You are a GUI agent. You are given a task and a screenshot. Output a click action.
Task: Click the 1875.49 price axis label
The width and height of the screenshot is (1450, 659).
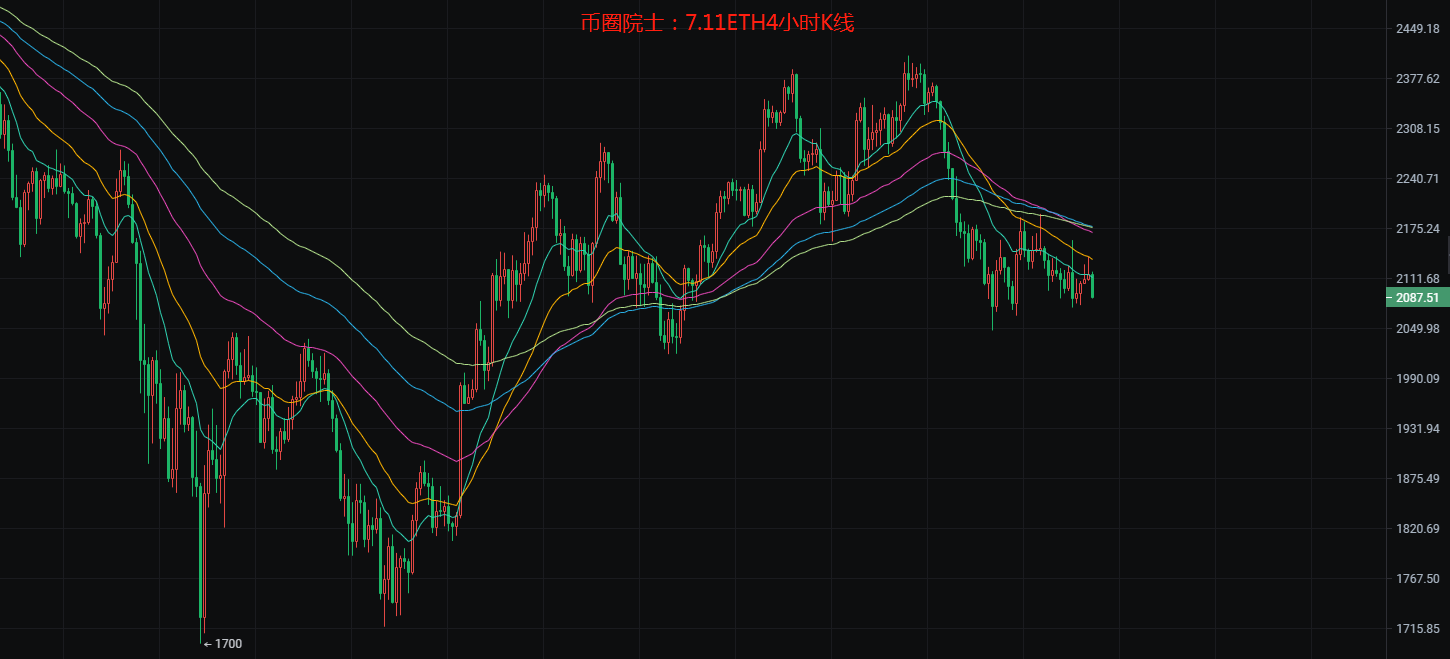tap(1417, 478)
